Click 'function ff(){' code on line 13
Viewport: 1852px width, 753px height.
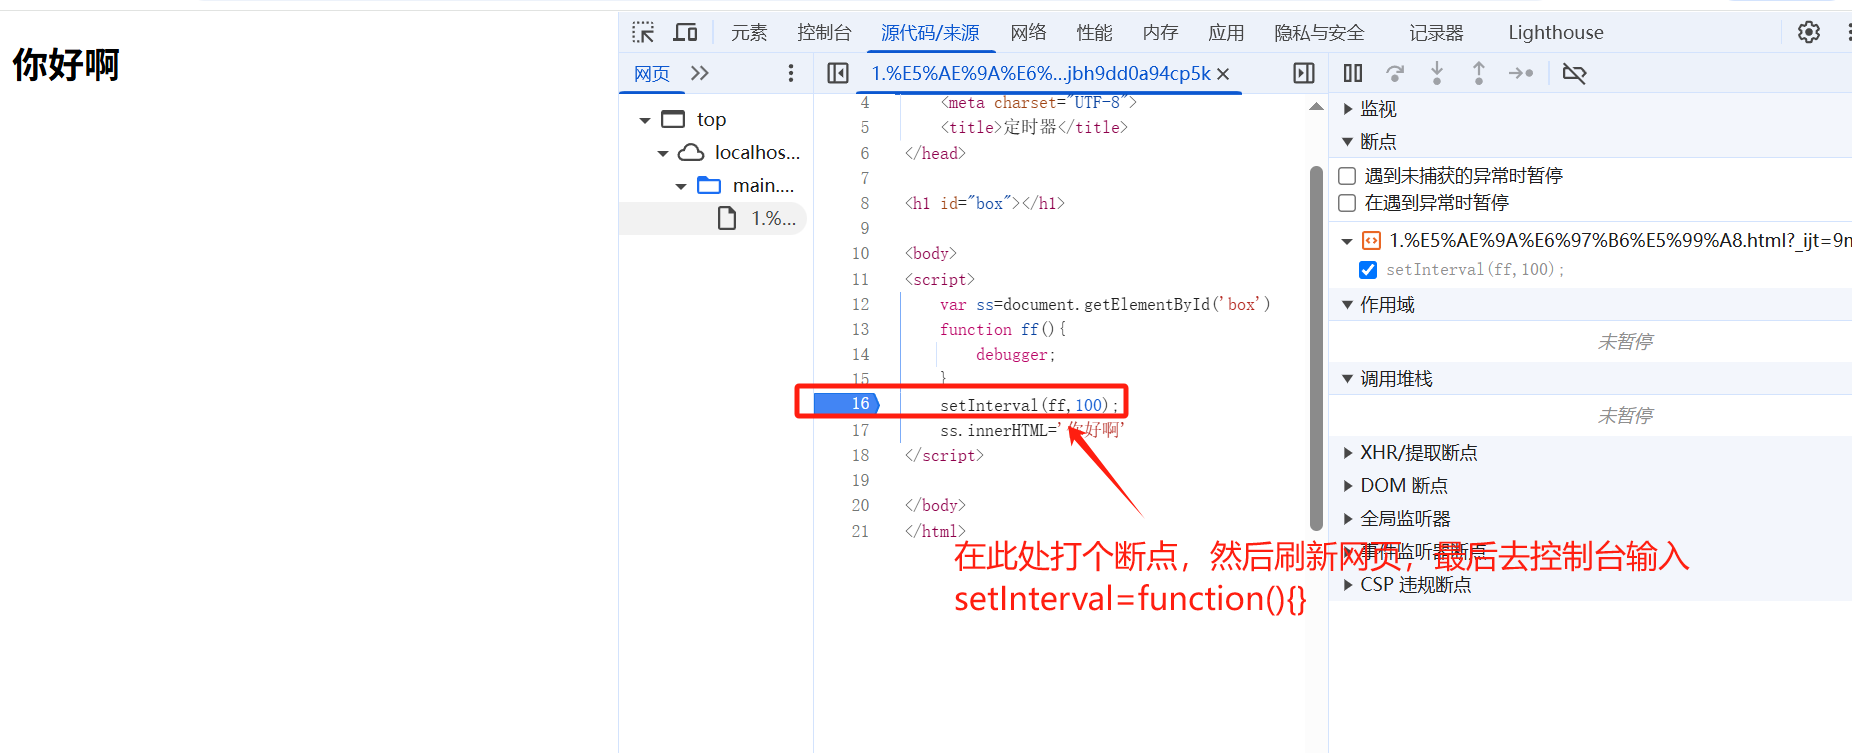click(x=1003, y=329)
